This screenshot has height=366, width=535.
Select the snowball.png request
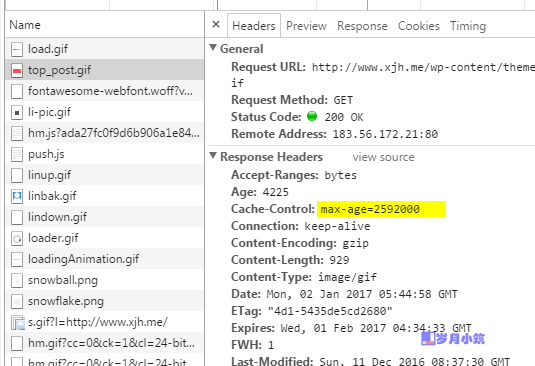tap(105, 280)
